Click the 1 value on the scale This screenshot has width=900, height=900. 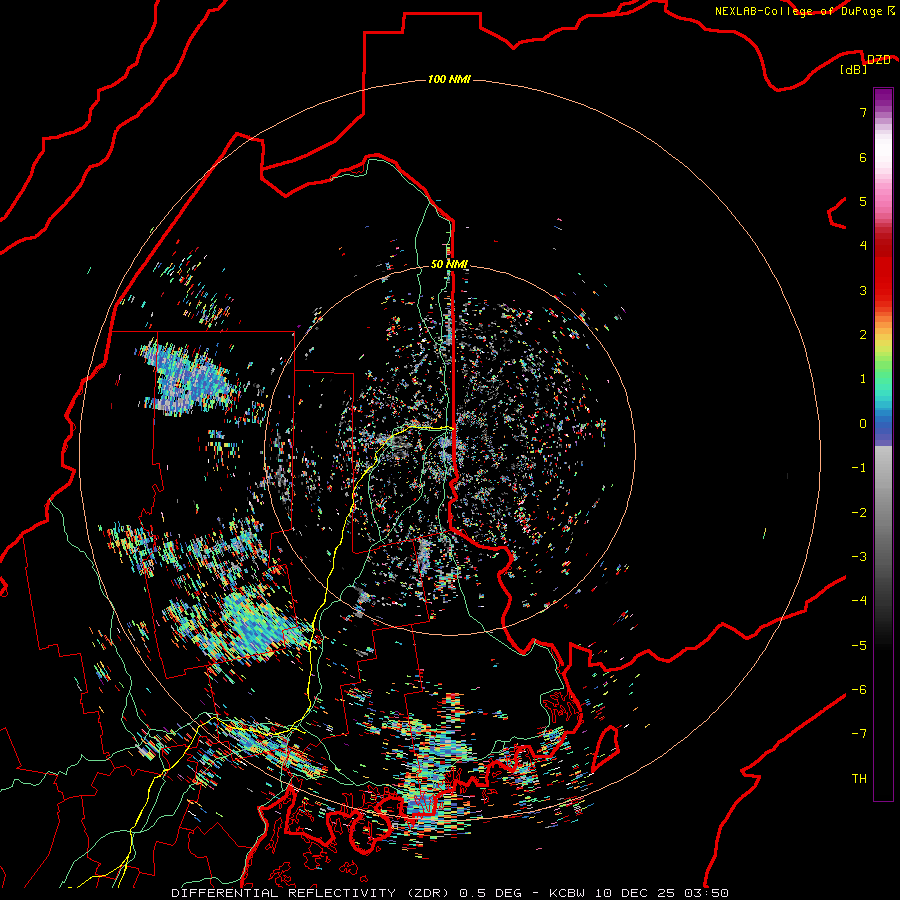(x=863, y=379)
